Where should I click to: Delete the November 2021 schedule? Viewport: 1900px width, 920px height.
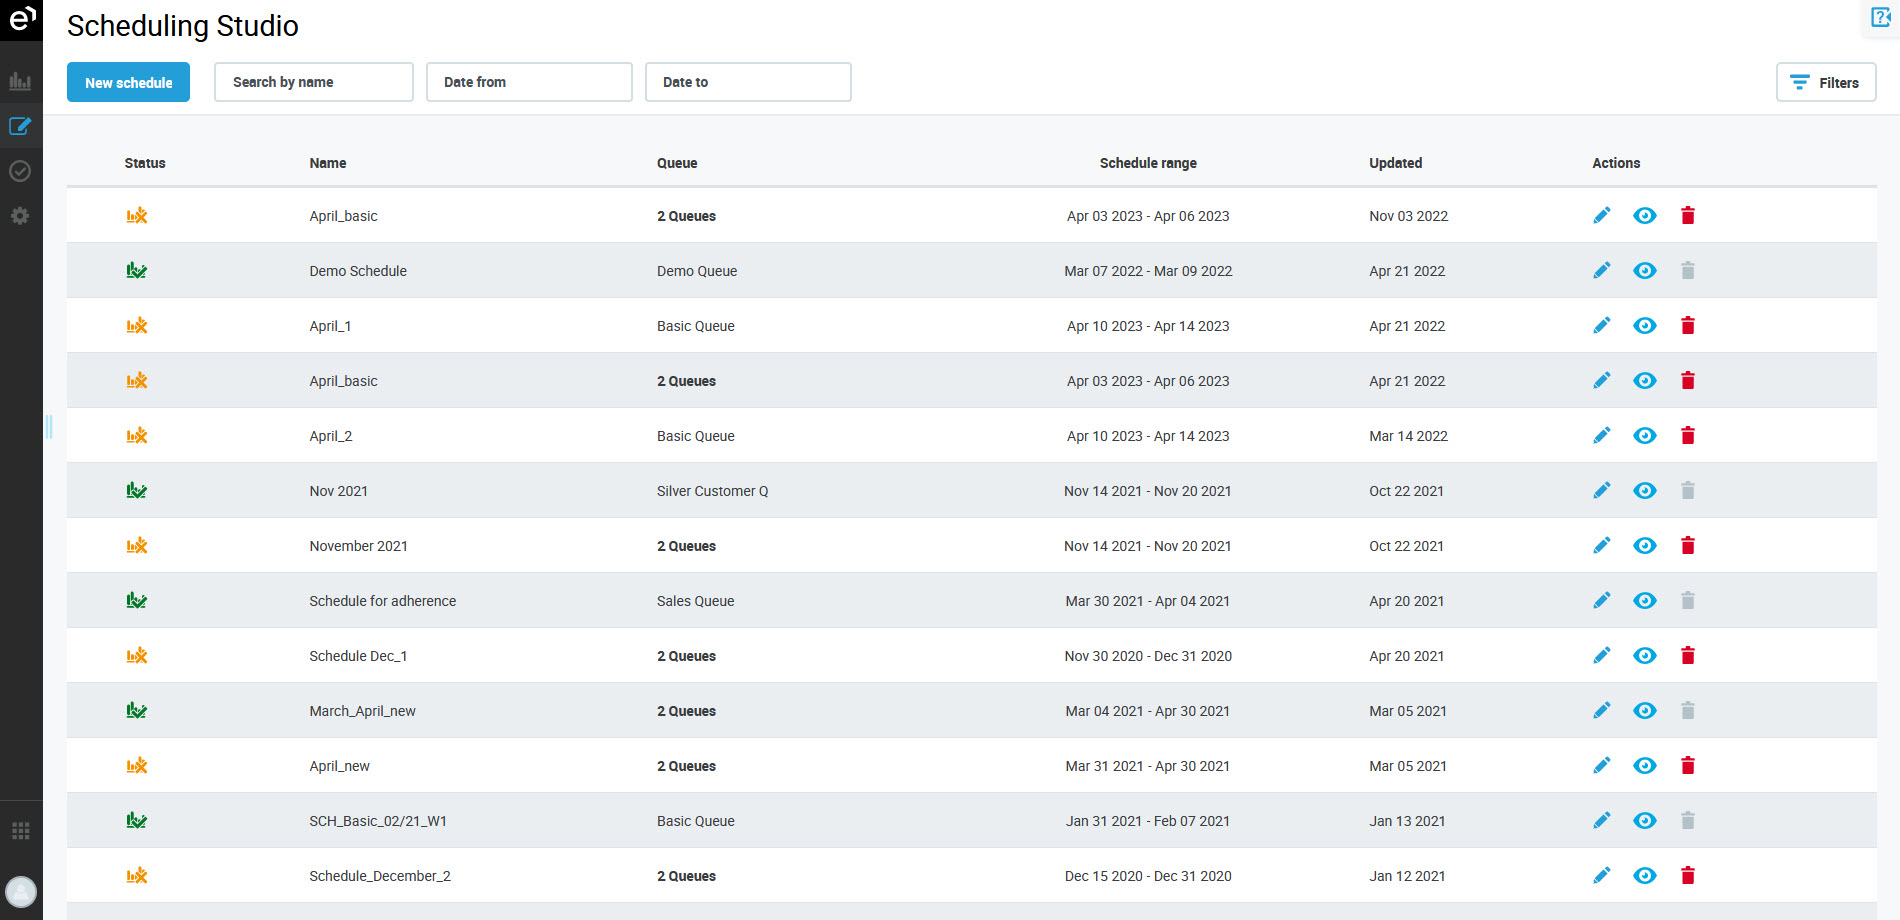[1687, 546]
